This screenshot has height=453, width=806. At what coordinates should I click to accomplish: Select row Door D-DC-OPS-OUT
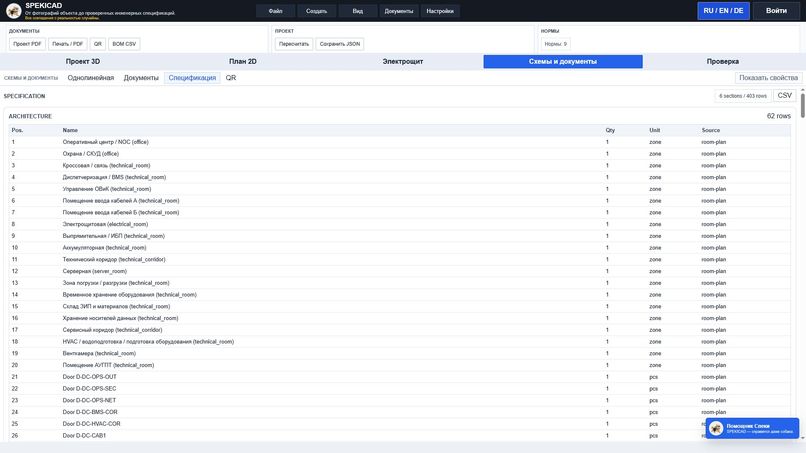pyautogui.click(x=399, y=377)
